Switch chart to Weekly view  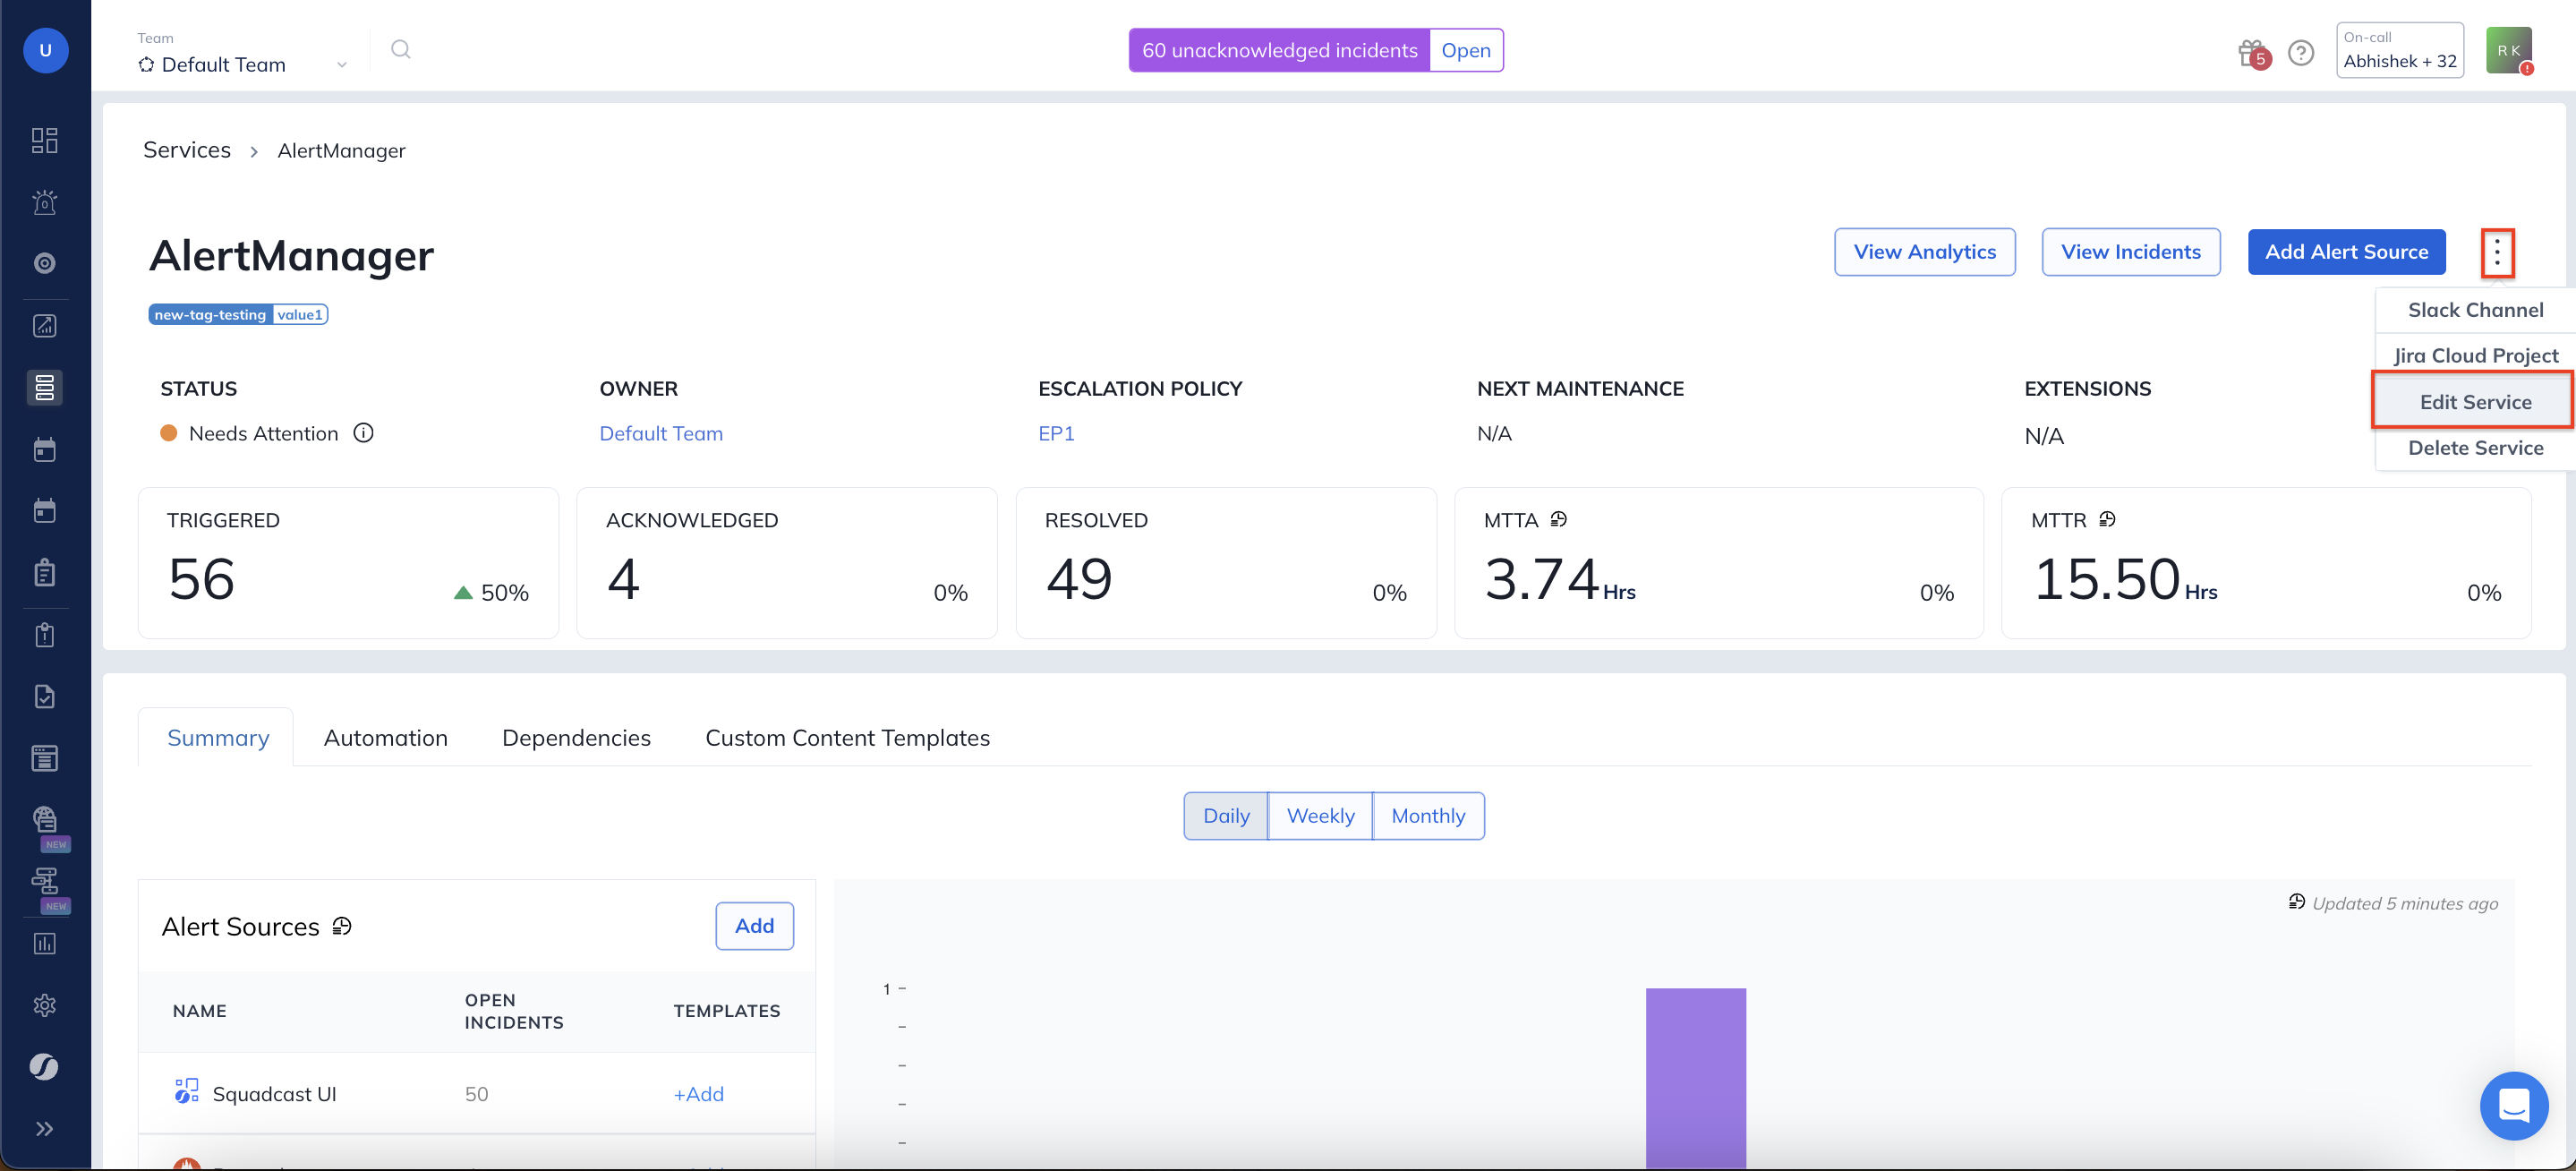(x=1320, y=816)
